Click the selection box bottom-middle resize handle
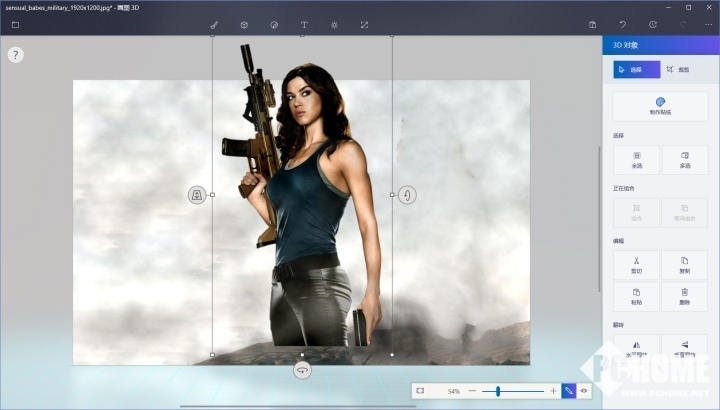Viewport: 720px width, 410px height. click(x=302, y=355)
